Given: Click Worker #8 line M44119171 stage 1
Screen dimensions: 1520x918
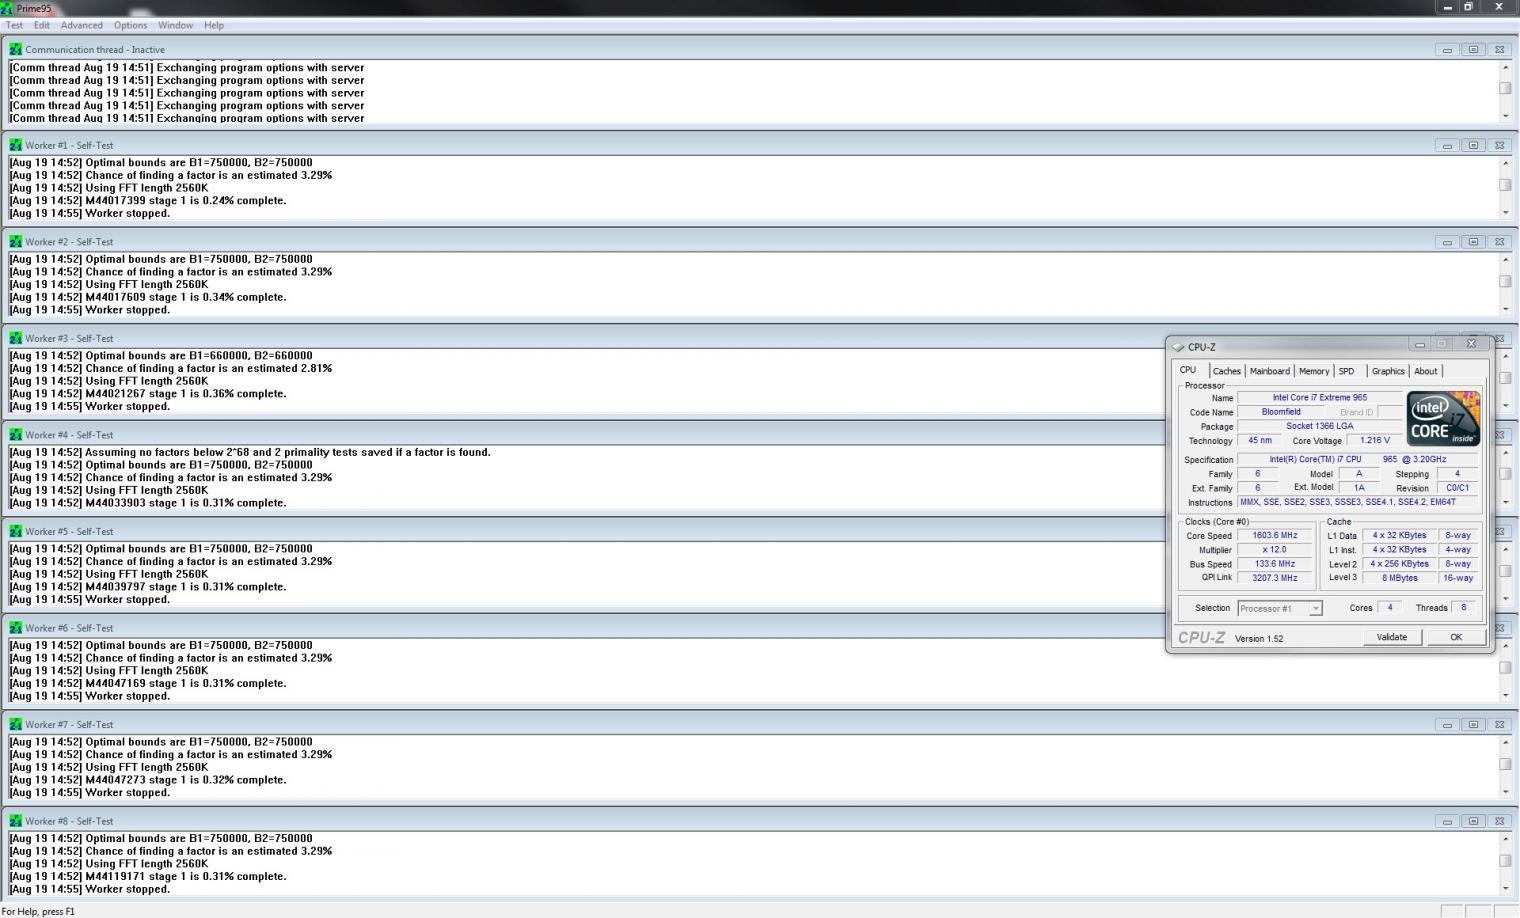Looking at the screenshot, I should tap(148, 876).
